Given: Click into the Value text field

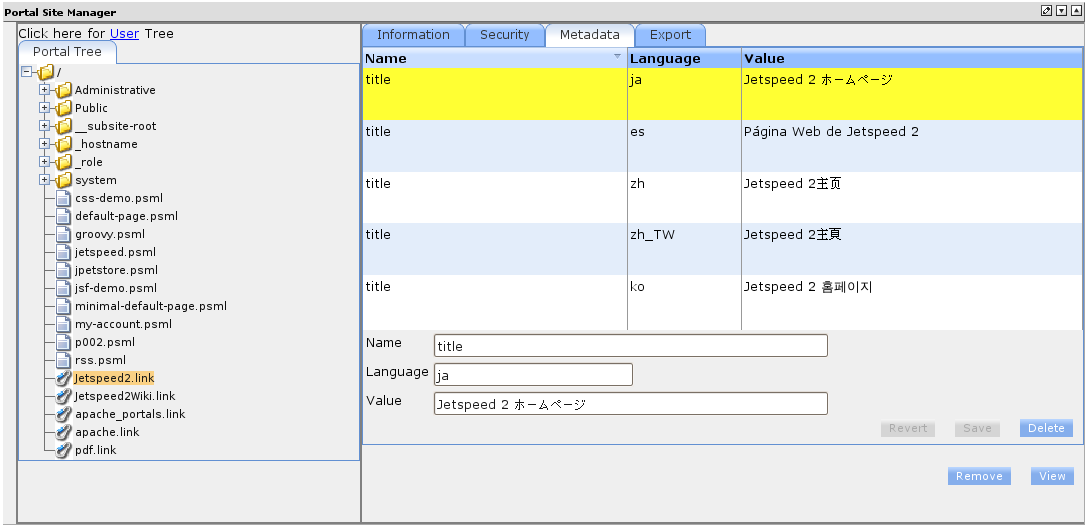Looking at the screenshot, I should [630, 404].
